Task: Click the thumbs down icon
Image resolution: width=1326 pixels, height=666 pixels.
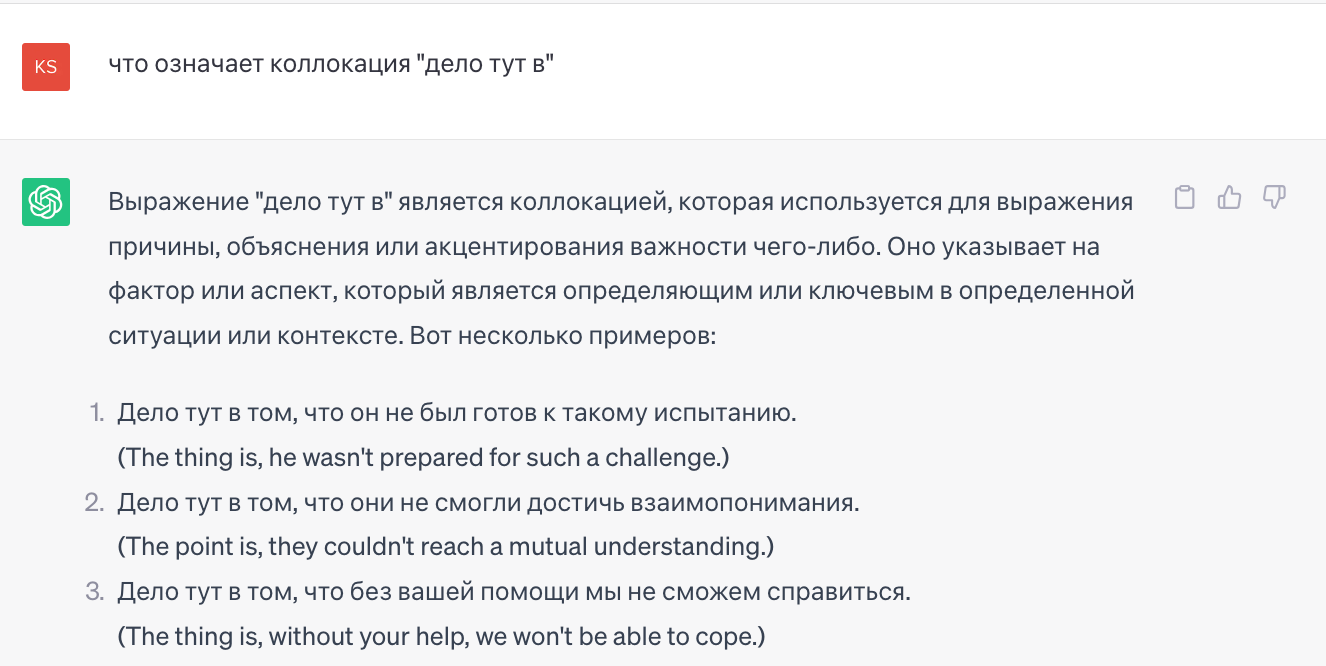Action: (x=1274, y=198)
